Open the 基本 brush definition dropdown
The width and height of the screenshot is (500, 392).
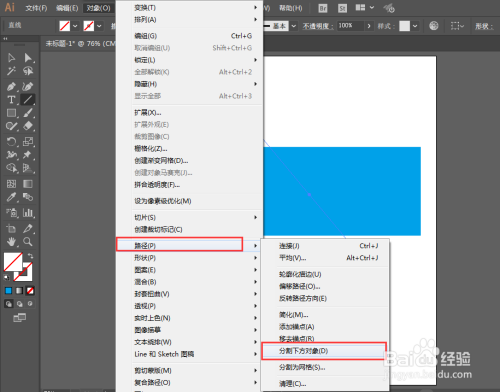294,26
